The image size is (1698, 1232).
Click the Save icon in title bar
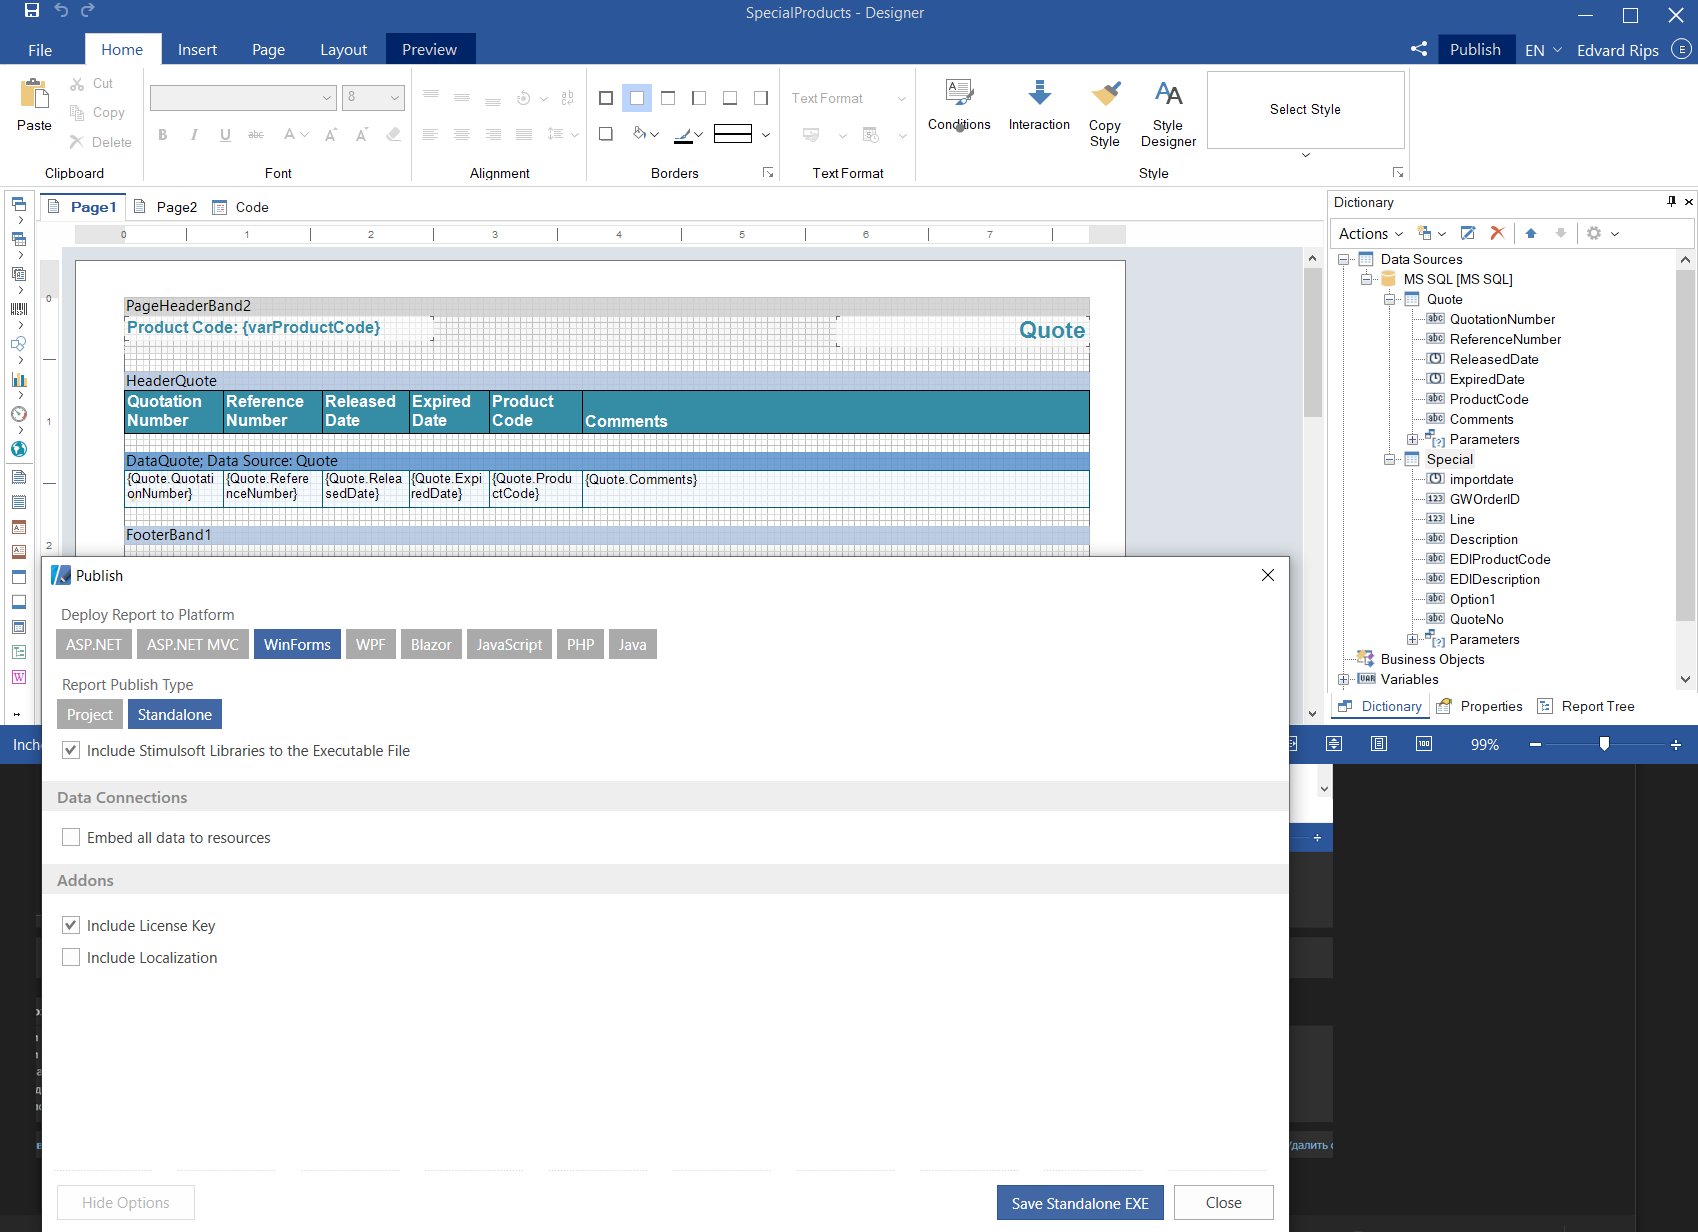tap(32, 11)
